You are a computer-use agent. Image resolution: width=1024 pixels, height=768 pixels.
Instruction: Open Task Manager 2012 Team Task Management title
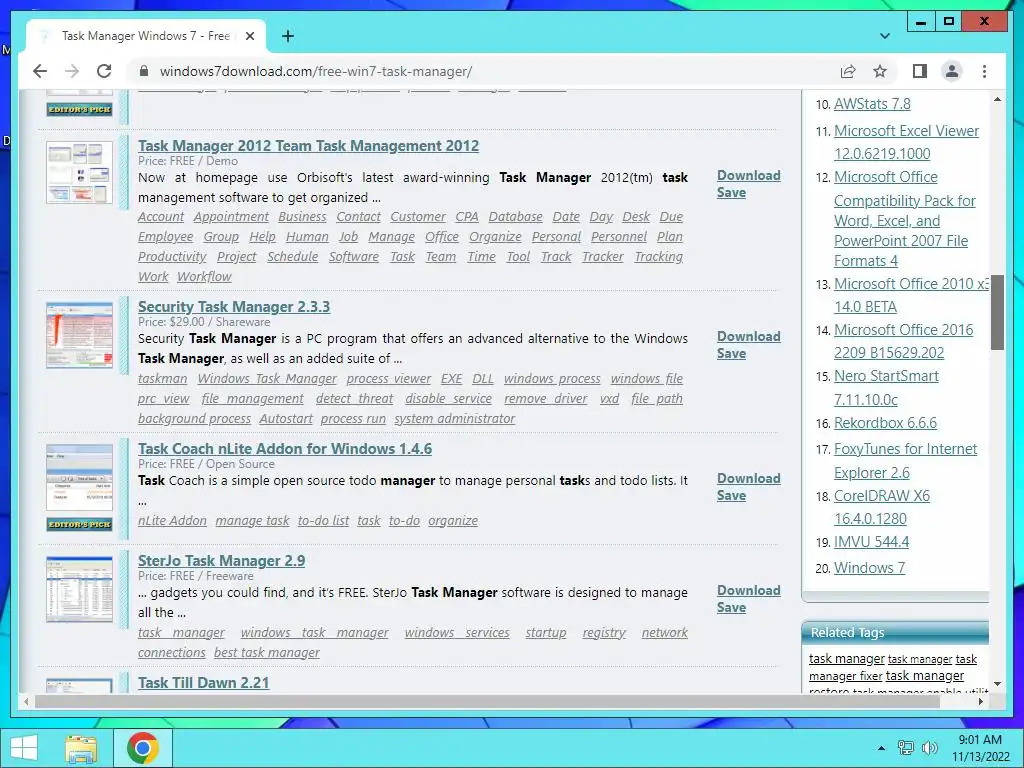308,146
